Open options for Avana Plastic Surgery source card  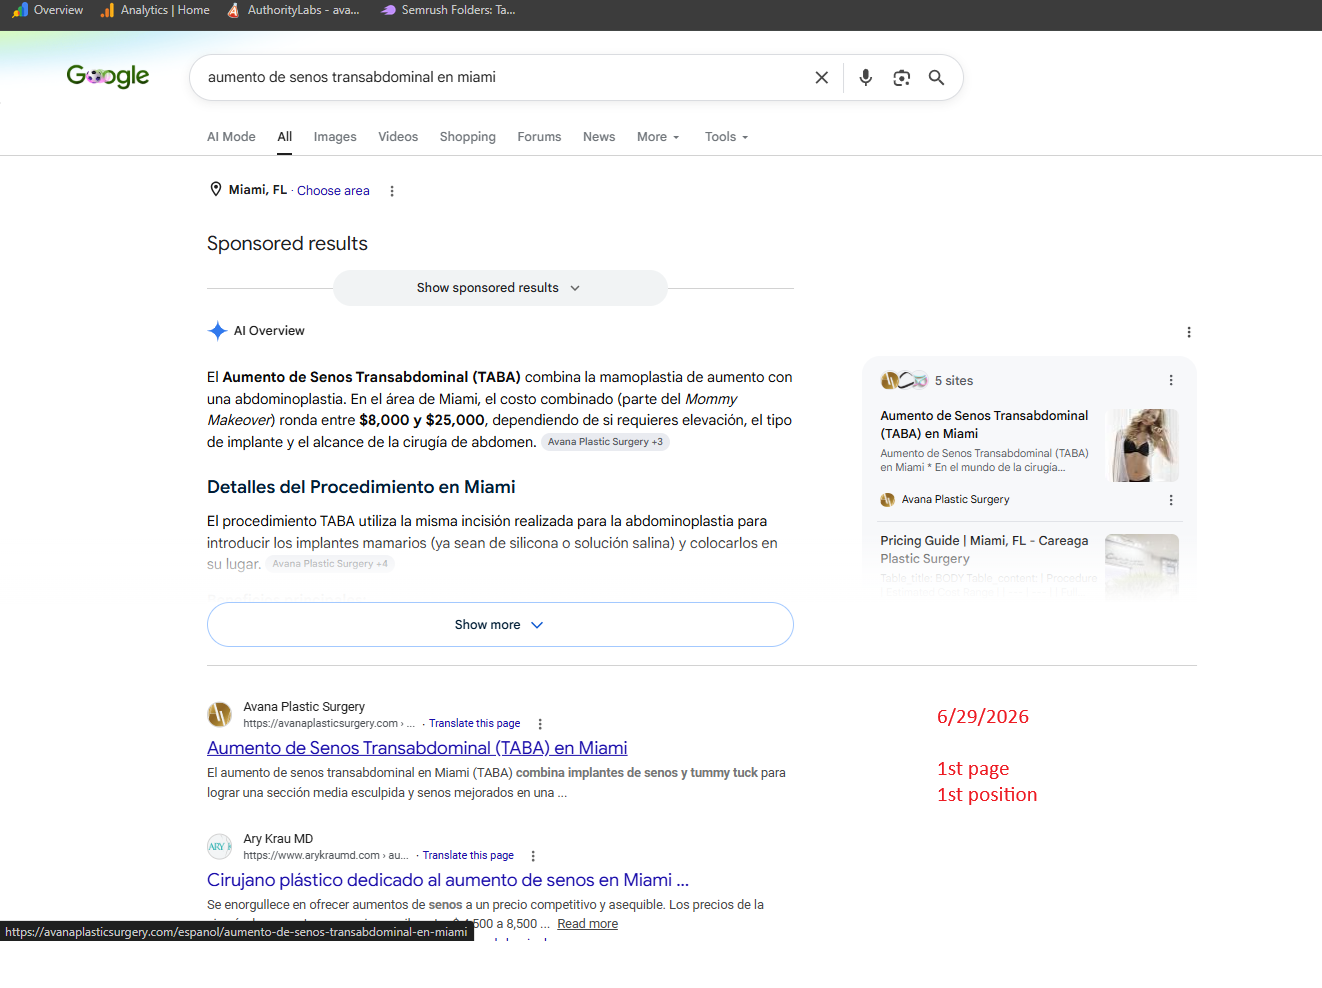coord(1171,500)
